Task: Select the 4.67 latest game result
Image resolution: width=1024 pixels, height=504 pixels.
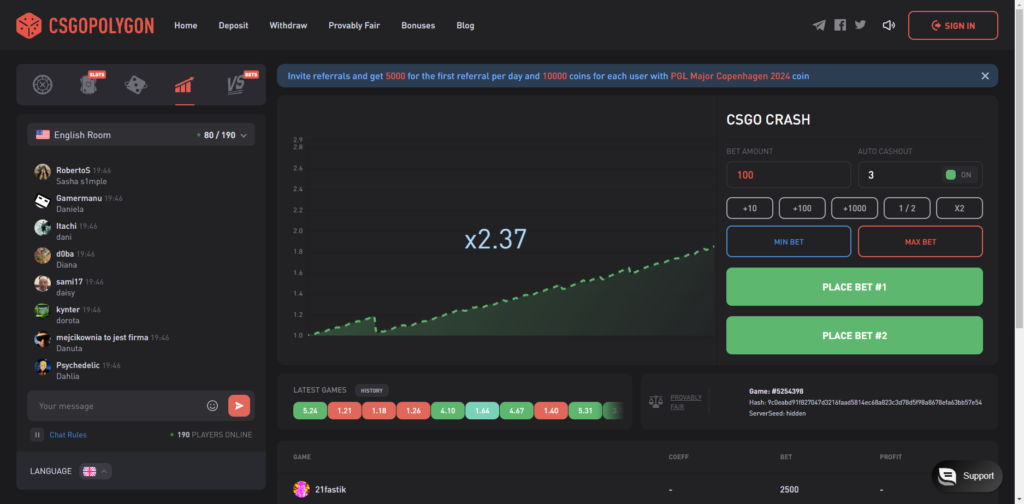Action: pyautogui.click(x=517, y=411)
